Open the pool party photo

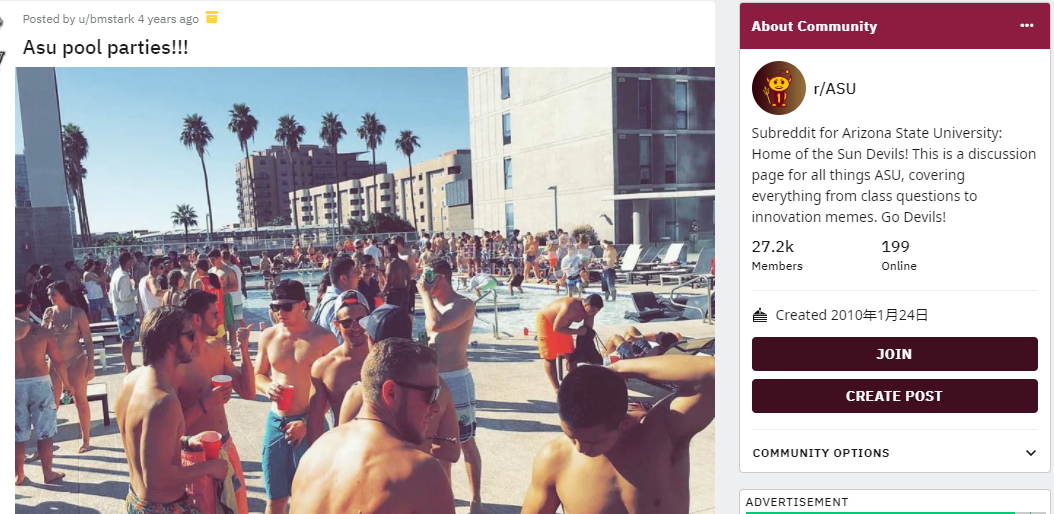click(x=365, y=290)
